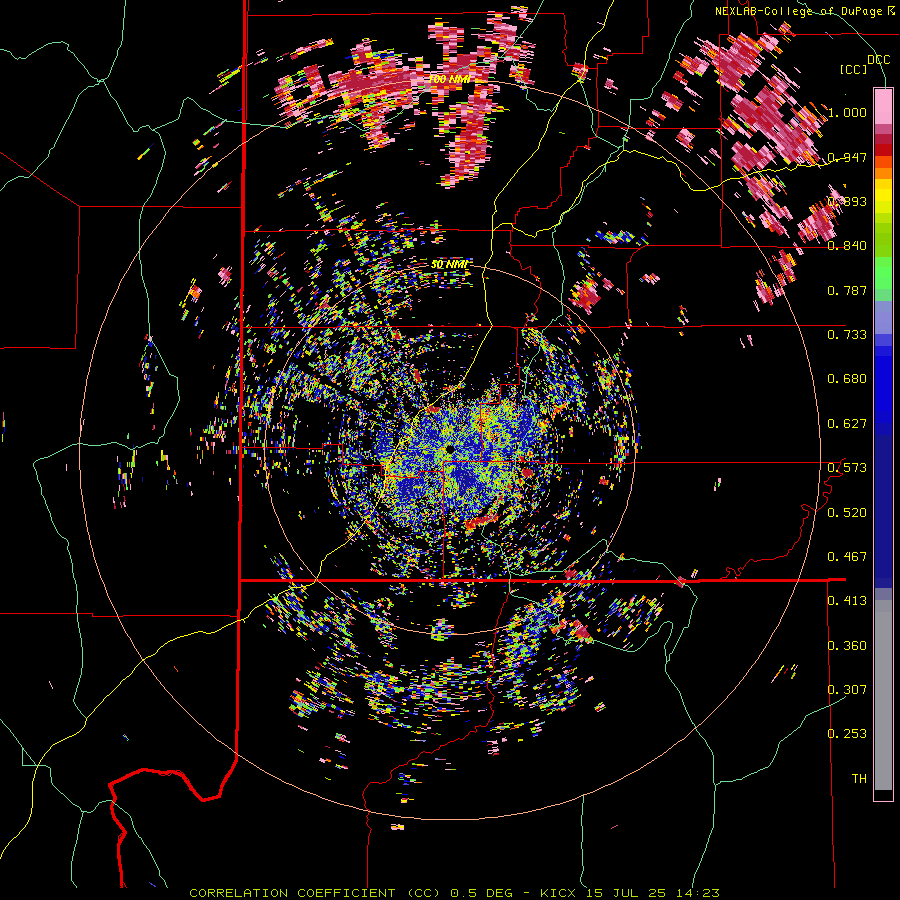Select the 0.520 scale value

847,512
